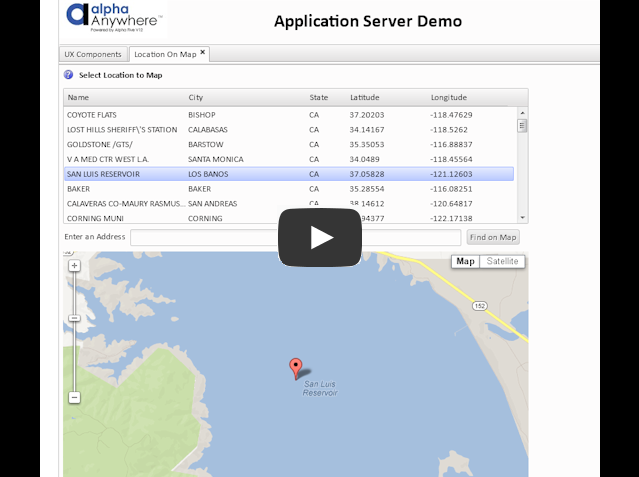Viewport: 639px width, 477px height.
Task: Sort by the City column header
Action: click(196, 97)
